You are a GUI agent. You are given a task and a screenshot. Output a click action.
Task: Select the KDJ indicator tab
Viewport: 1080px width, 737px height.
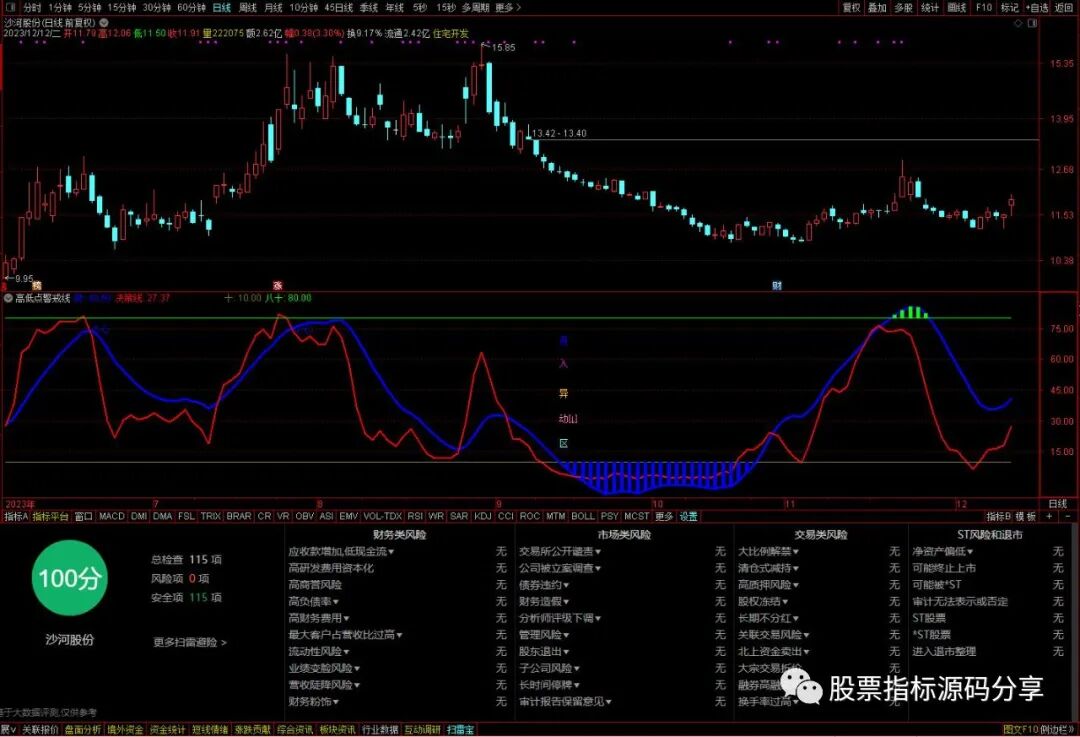[483, 516]
